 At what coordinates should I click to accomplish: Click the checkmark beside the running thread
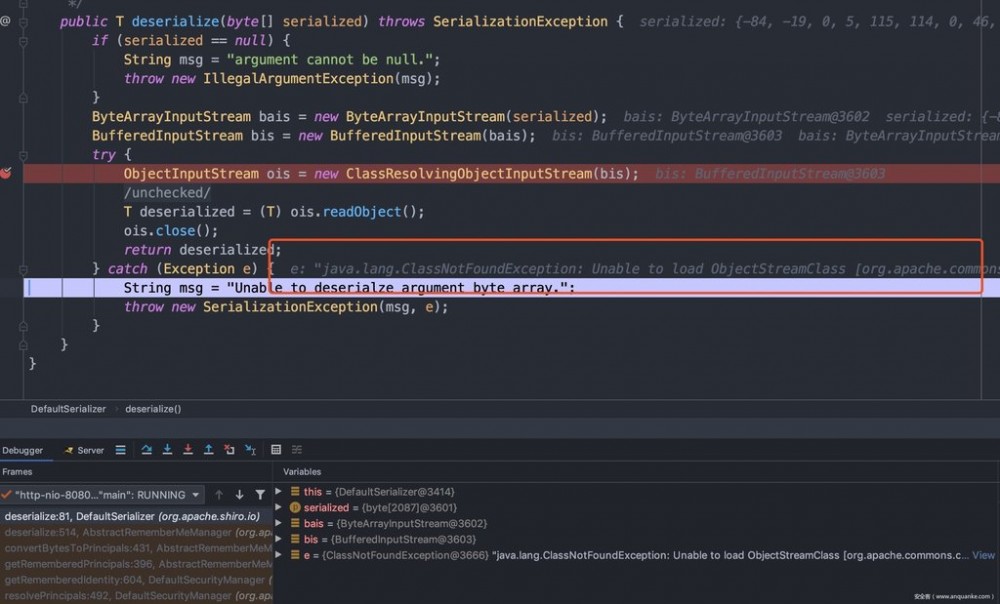click(8, 493)
